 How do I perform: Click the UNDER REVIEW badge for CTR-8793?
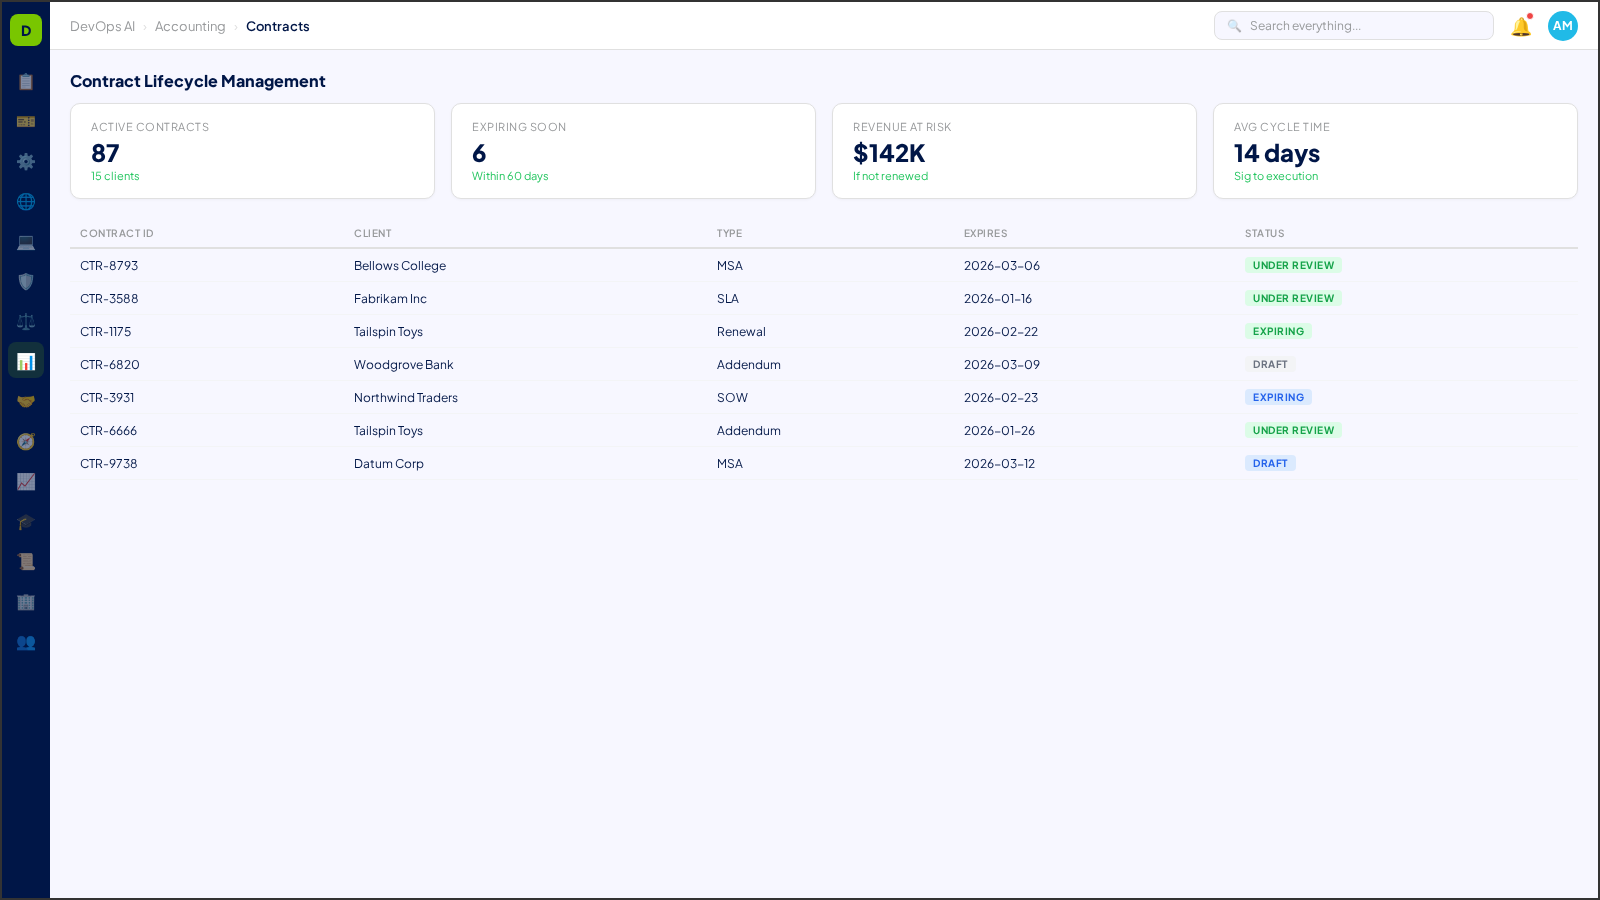point(1293,265)
